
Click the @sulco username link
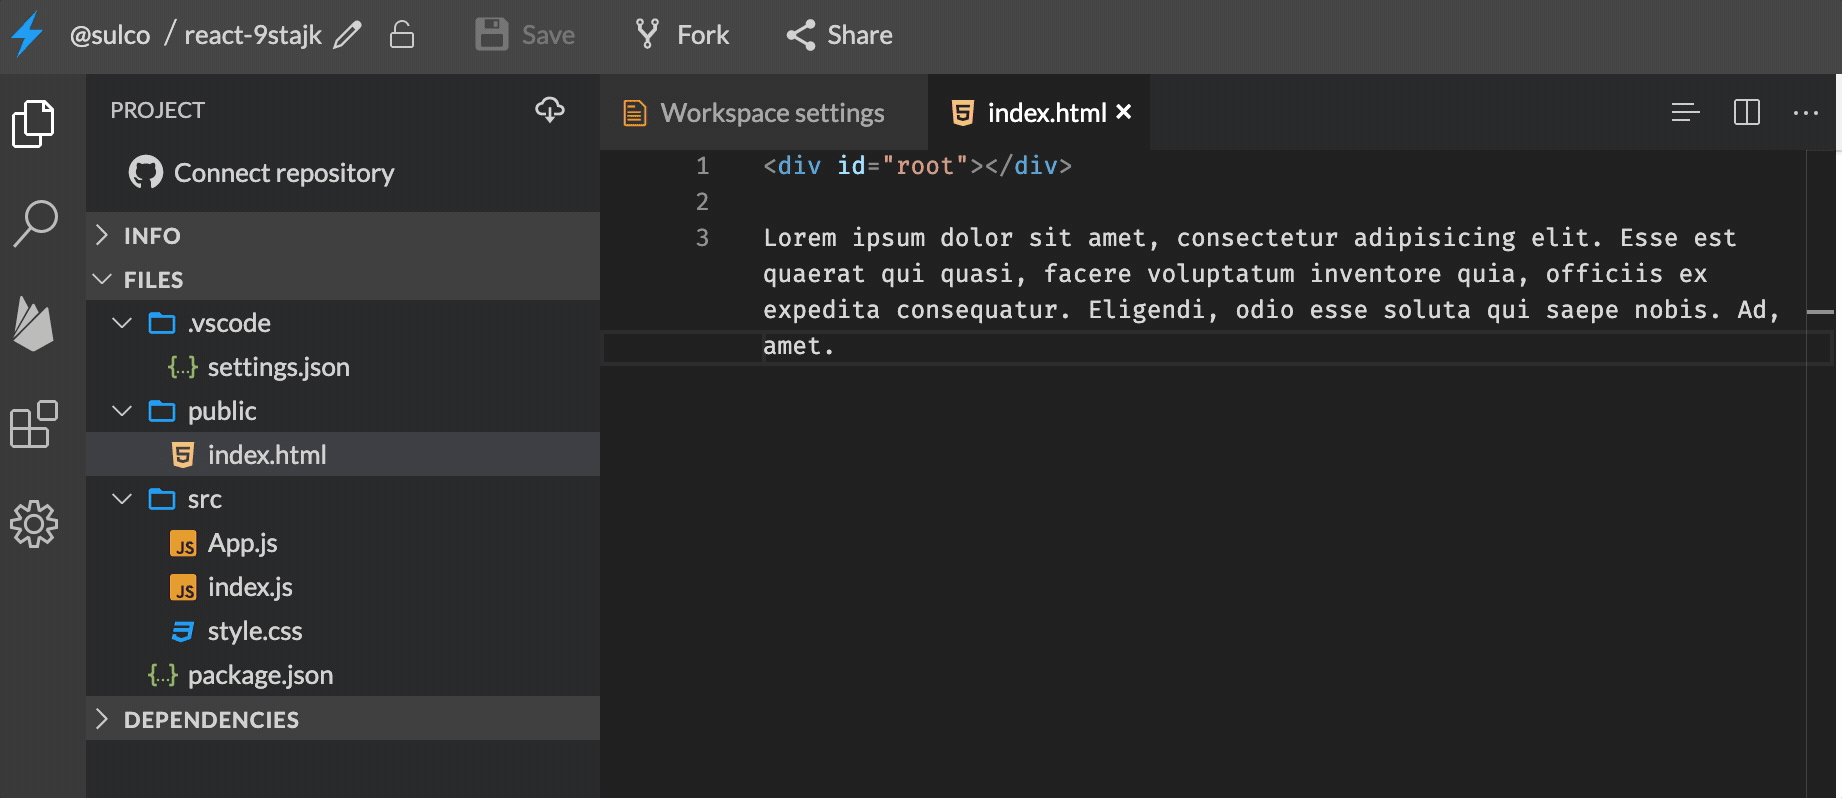pos(110,35)
